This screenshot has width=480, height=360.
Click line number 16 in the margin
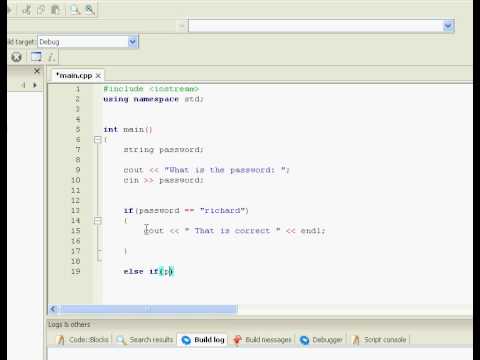pos(76,241)
